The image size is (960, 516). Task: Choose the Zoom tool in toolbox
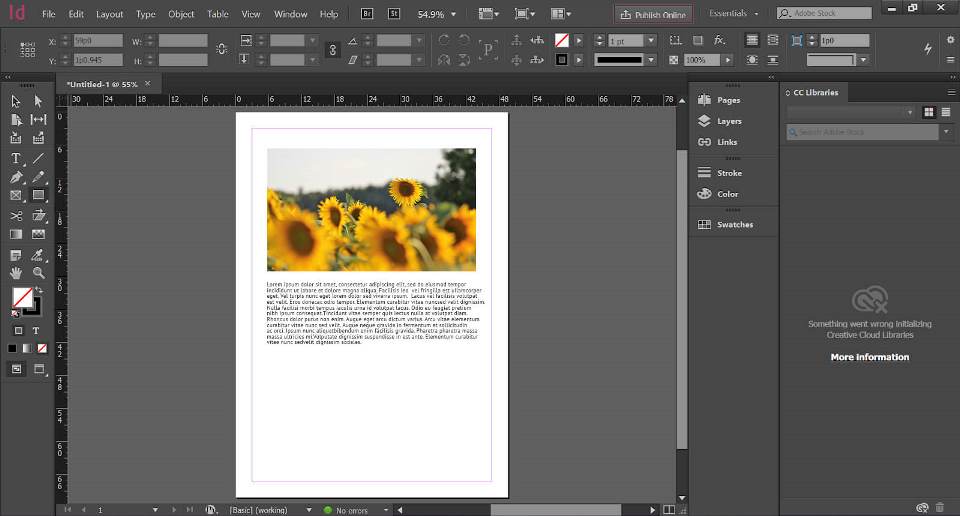coord(38,272)
